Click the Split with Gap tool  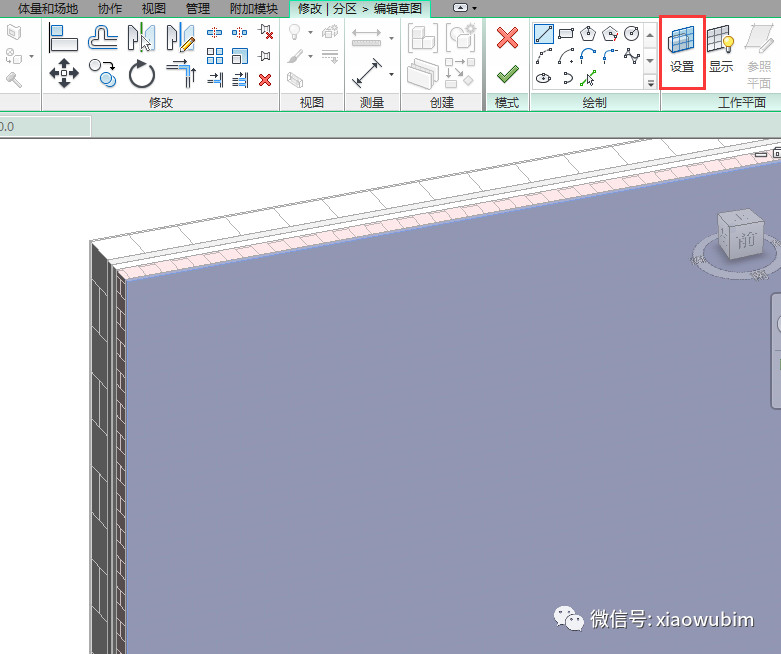240,33
